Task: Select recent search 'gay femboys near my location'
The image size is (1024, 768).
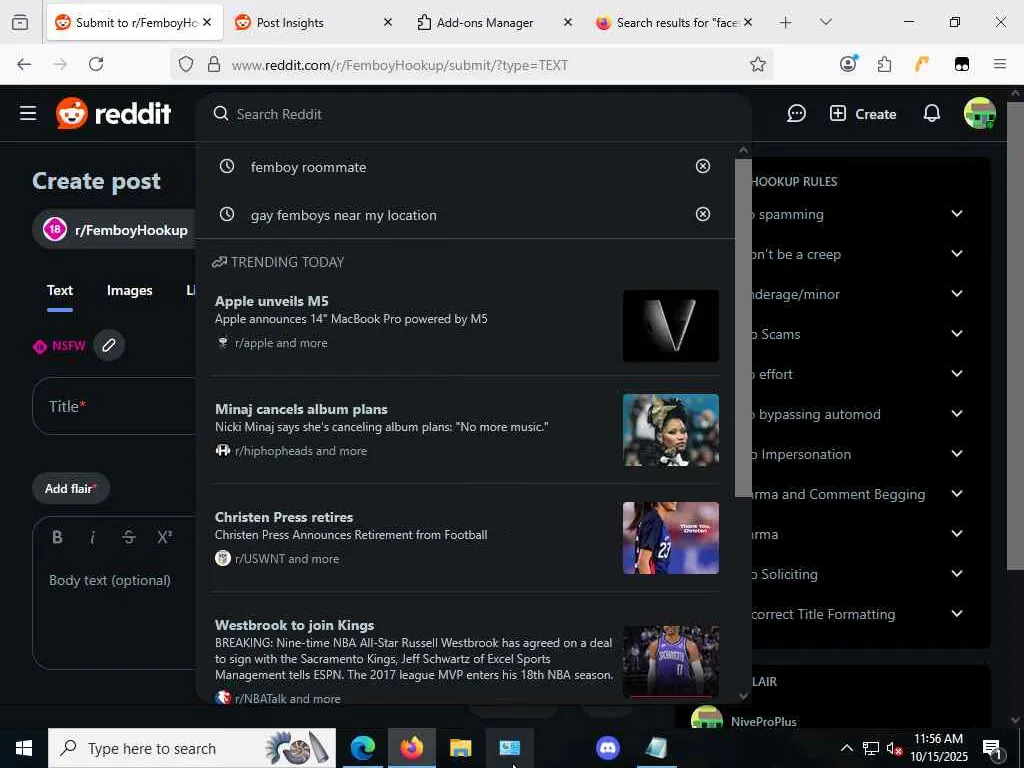Action: pyautogui.click(x=344, y=215)
